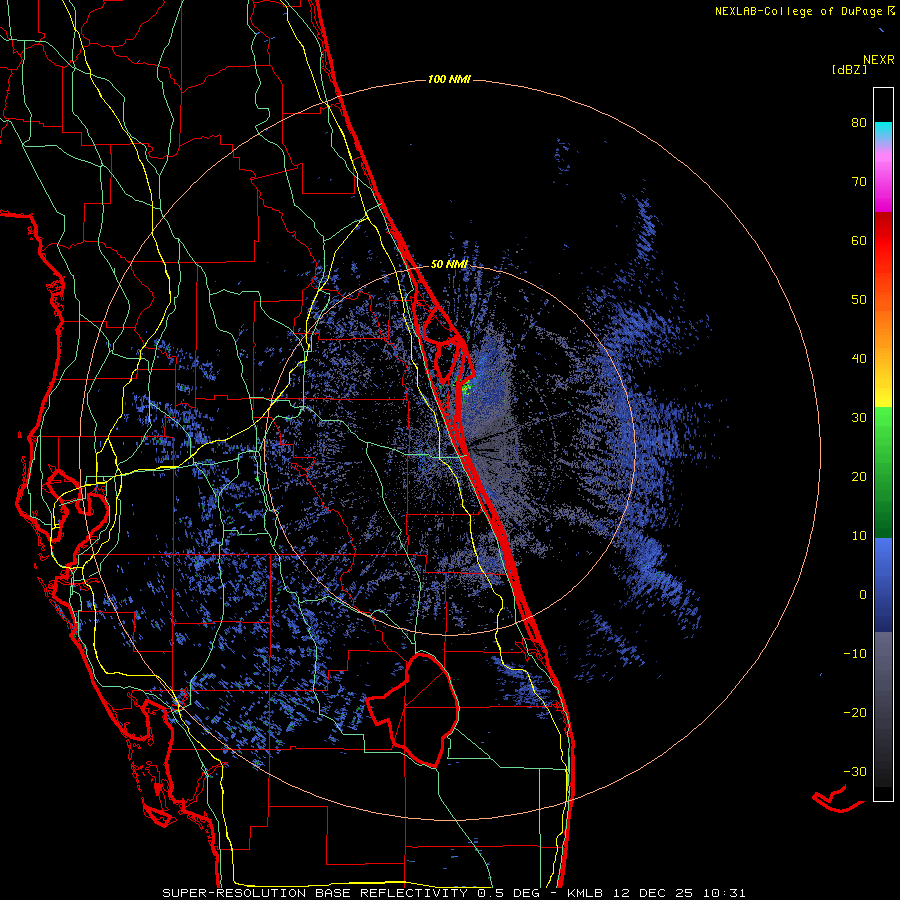The width and height of the screenshot is (900, 900).
Task: Click the -30 value on the dBZ scale
Action: (x=855, y=771)
